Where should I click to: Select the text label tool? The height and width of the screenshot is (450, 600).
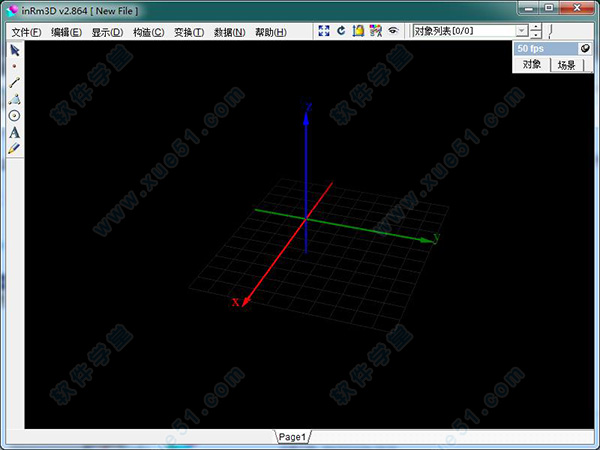pos(14,132)
